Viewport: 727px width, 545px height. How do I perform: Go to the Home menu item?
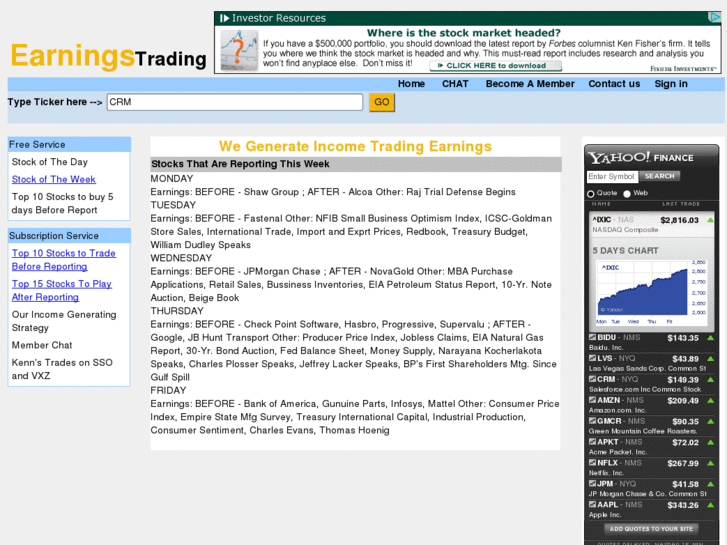411,84
